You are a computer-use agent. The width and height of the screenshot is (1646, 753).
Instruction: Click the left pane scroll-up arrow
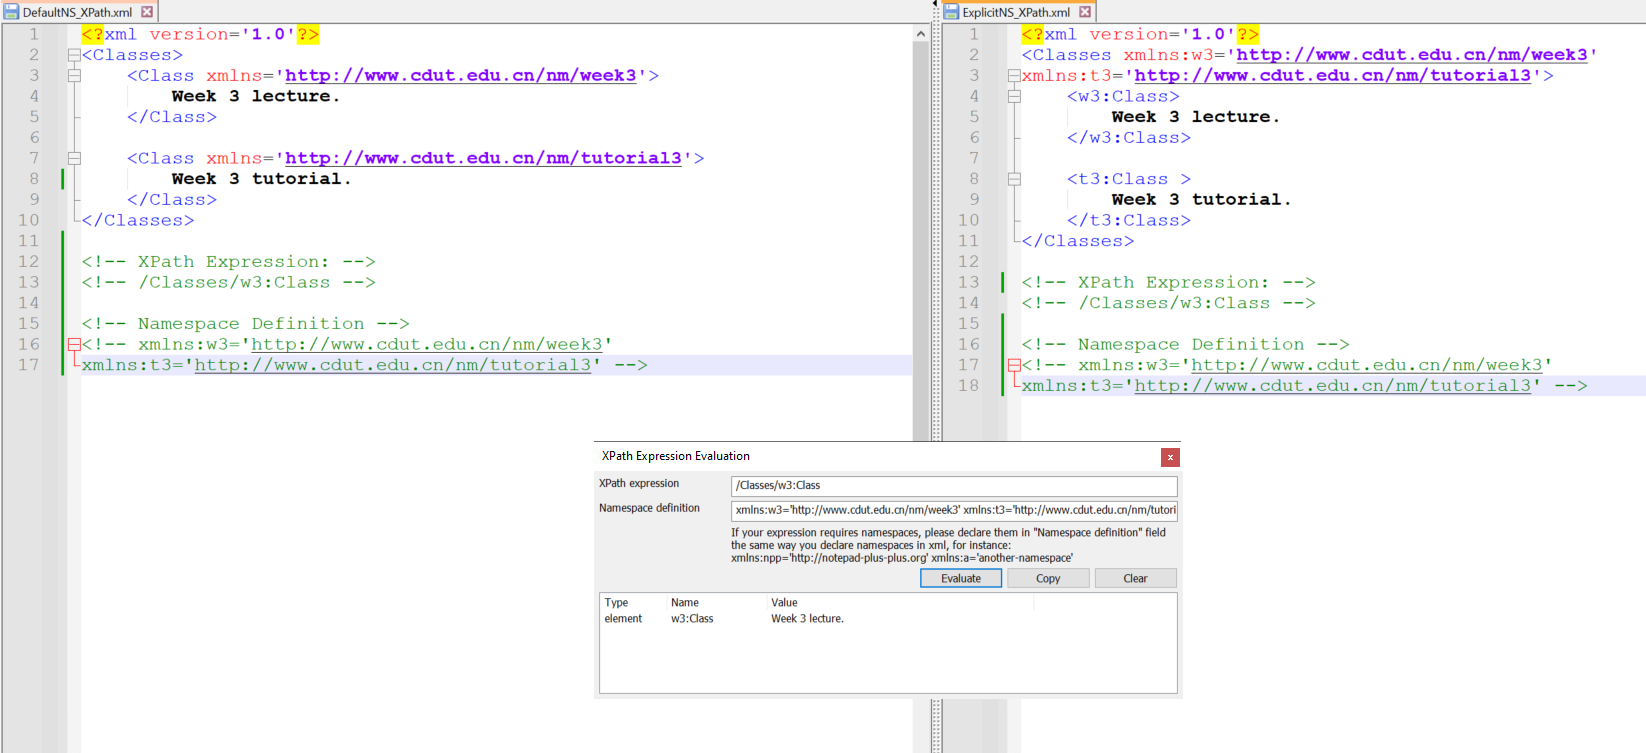[x=920, y=34]
